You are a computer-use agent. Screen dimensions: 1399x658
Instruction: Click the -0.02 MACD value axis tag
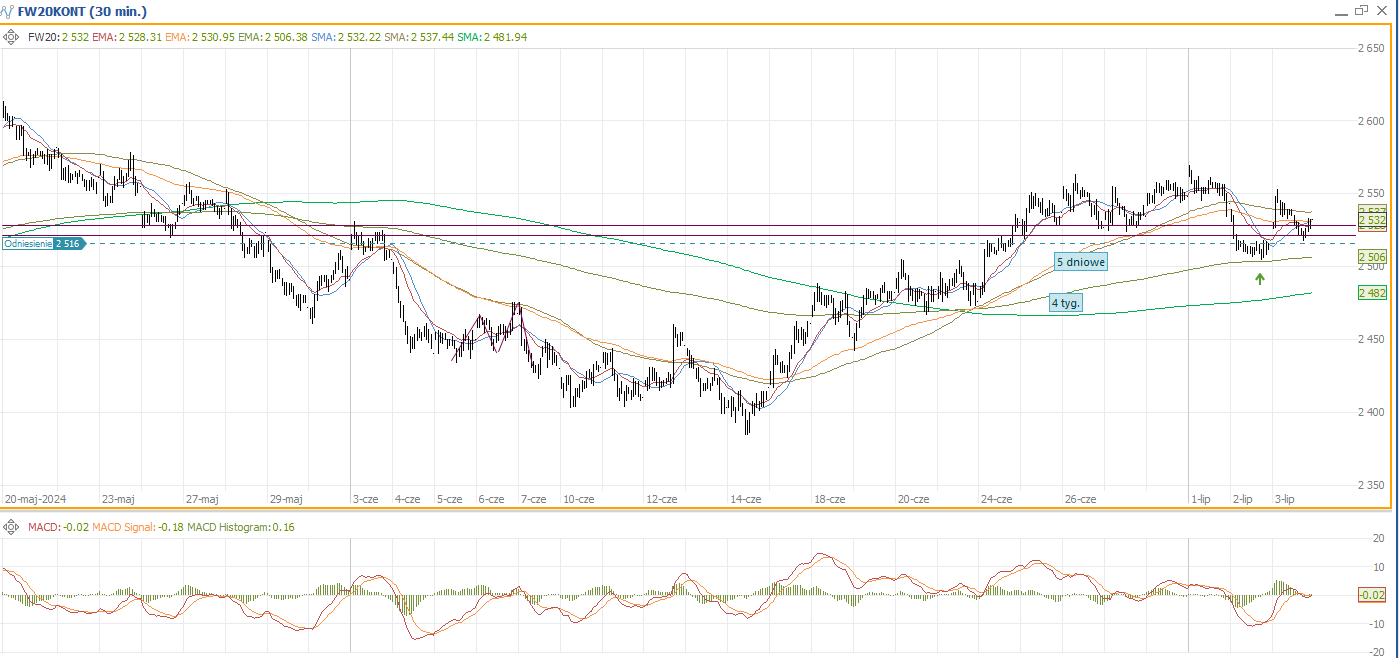1372,595
